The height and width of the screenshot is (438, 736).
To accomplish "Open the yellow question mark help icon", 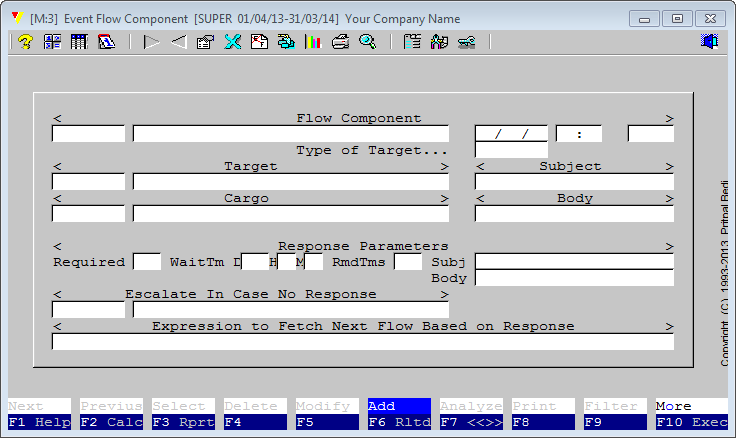I will pos(25,42).
